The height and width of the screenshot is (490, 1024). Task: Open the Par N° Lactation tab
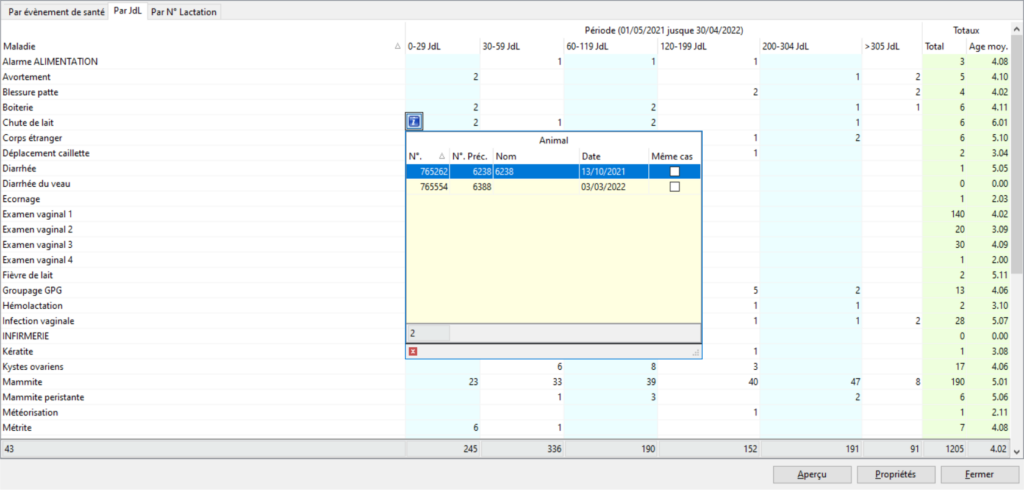click(x=183, y=12)
